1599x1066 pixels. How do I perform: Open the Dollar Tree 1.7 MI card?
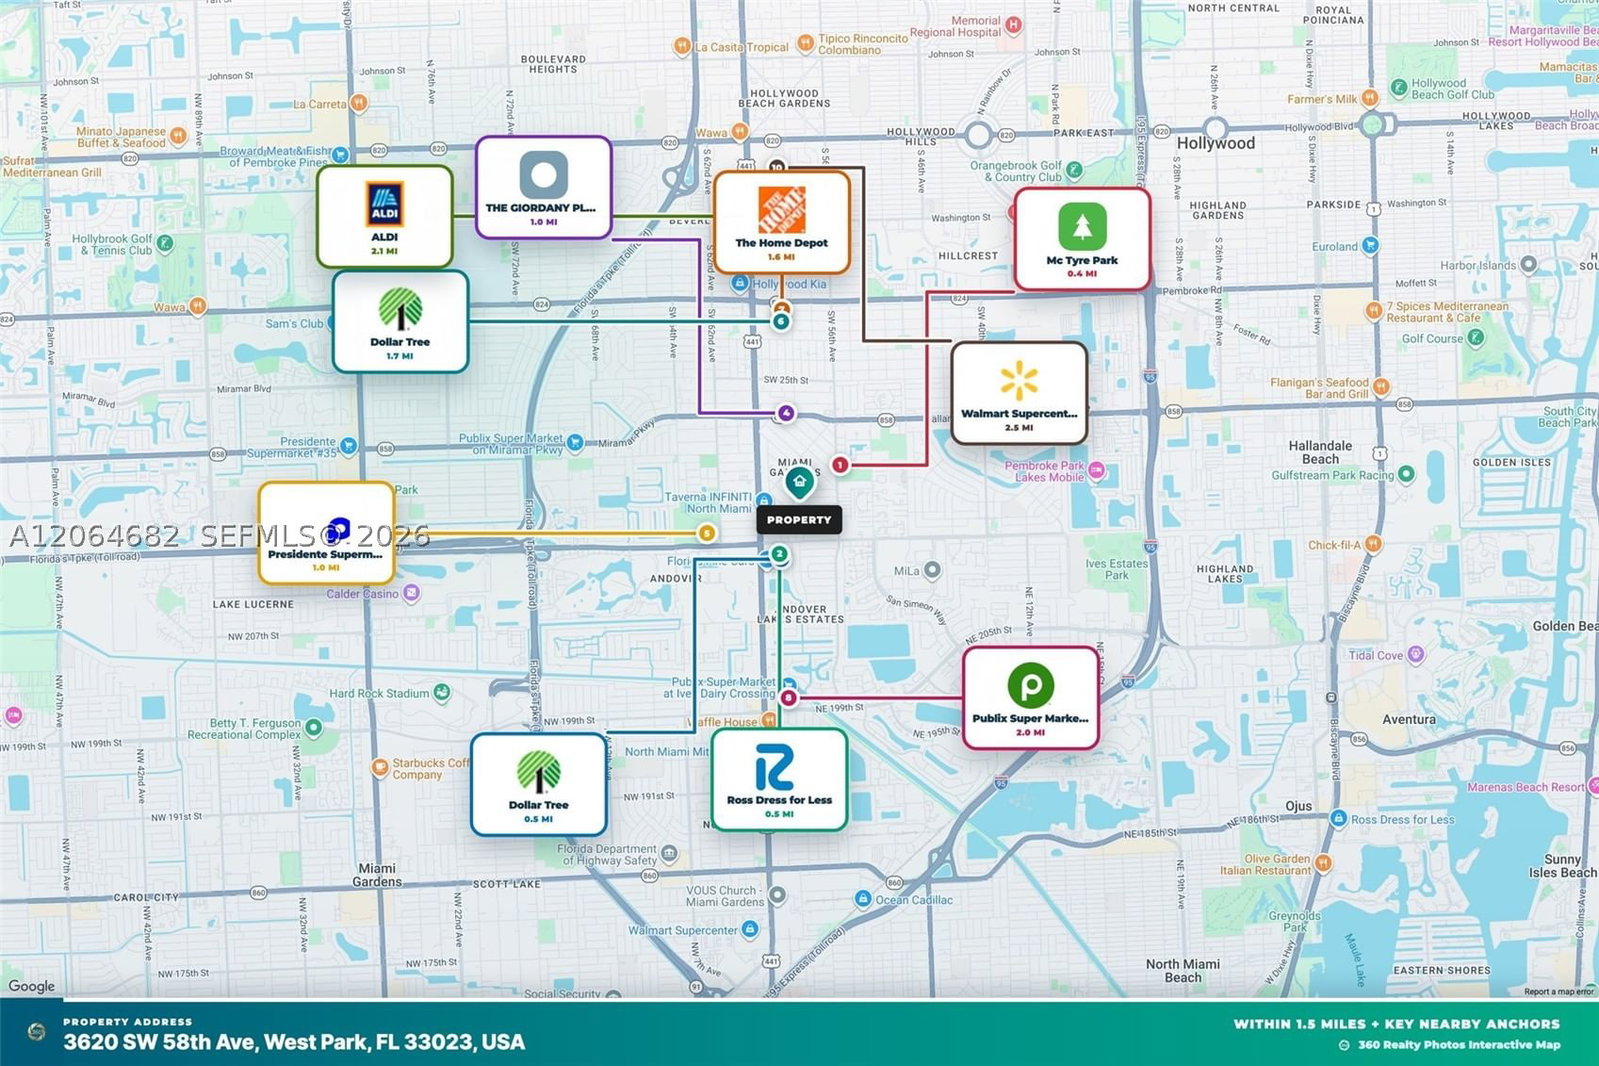[x=400, y=321]
